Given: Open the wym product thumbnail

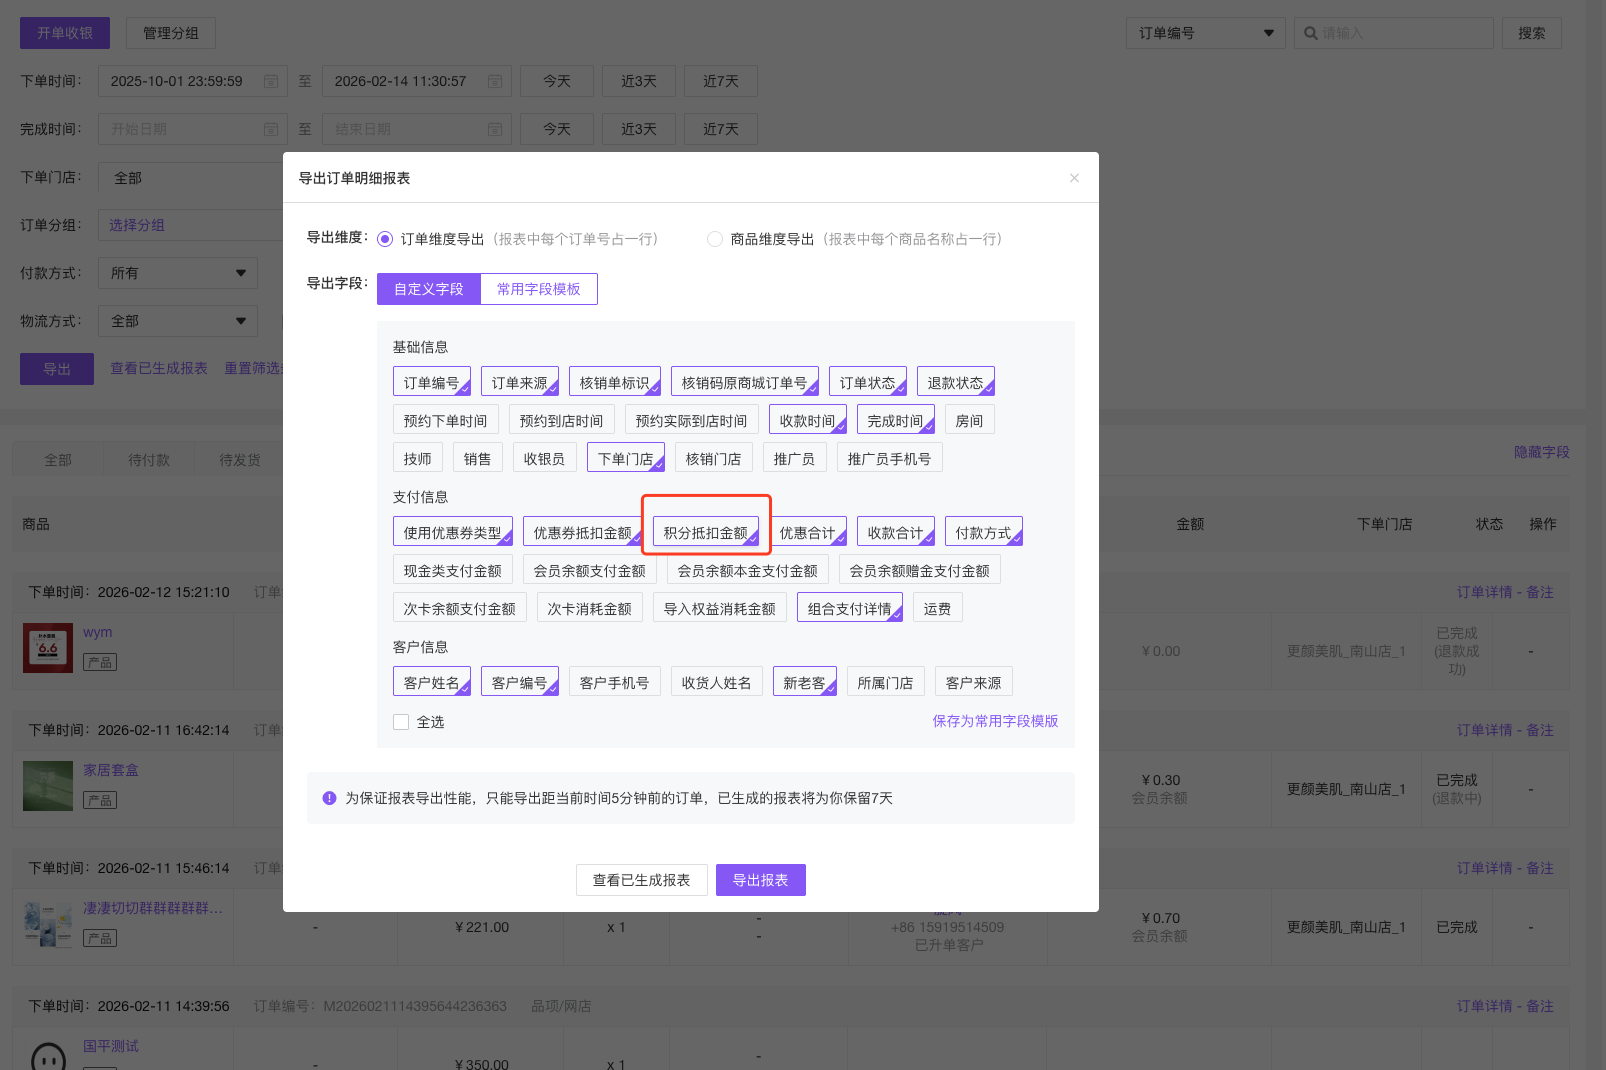Looking at the screenshot, I should pos(48,648).
